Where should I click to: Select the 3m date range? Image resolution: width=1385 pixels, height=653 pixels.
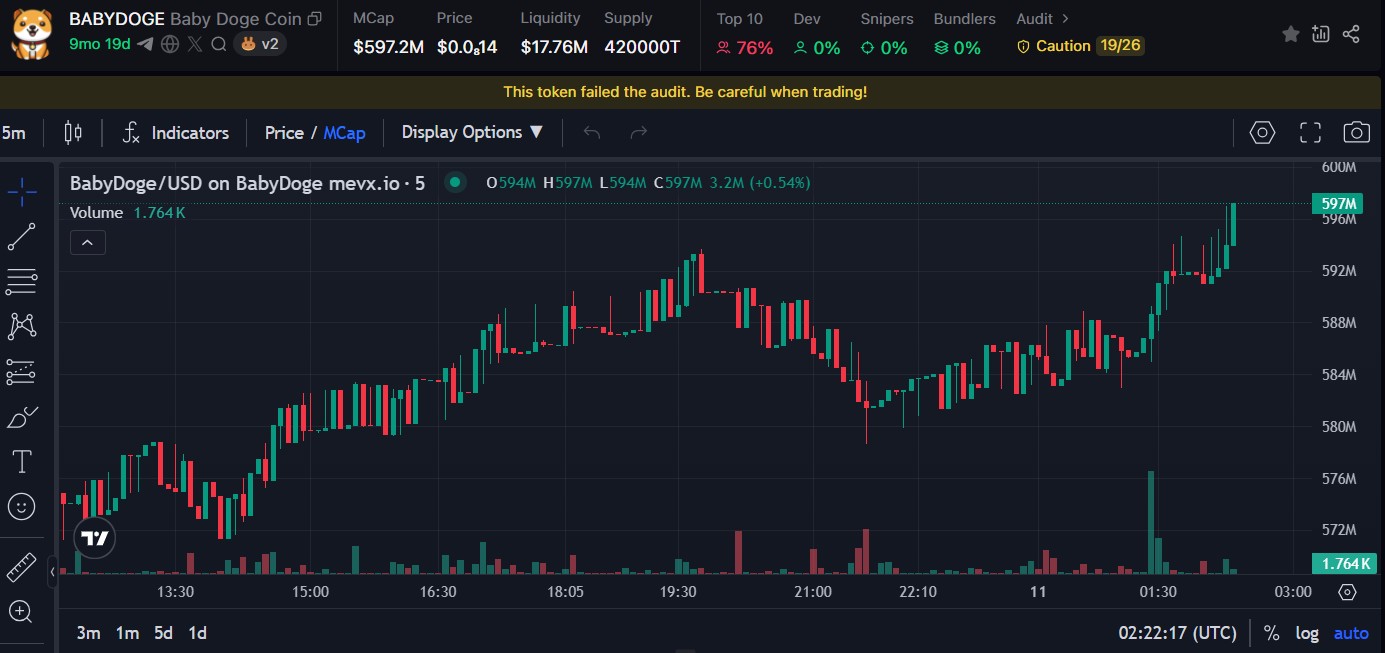89,633
